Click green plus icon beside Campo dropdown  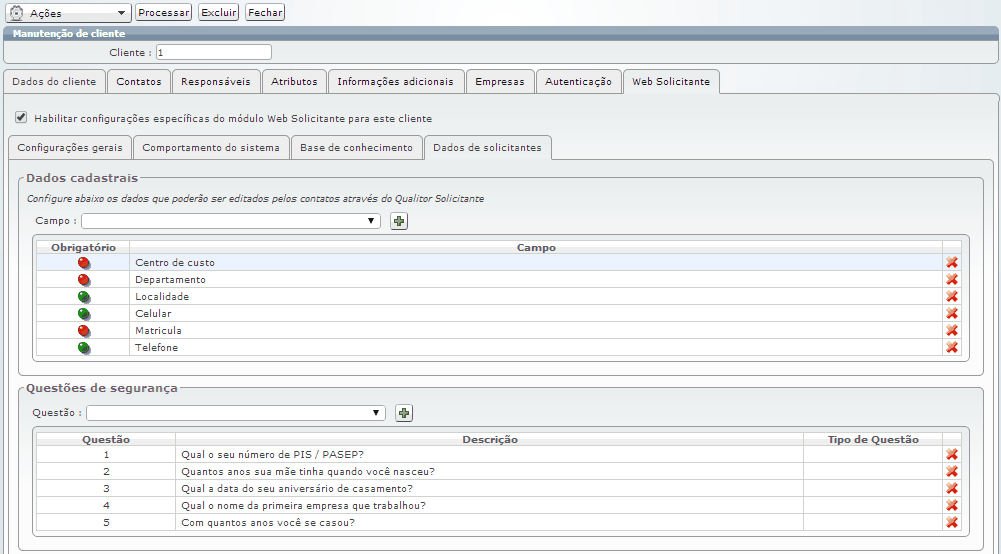coord(399,221)
